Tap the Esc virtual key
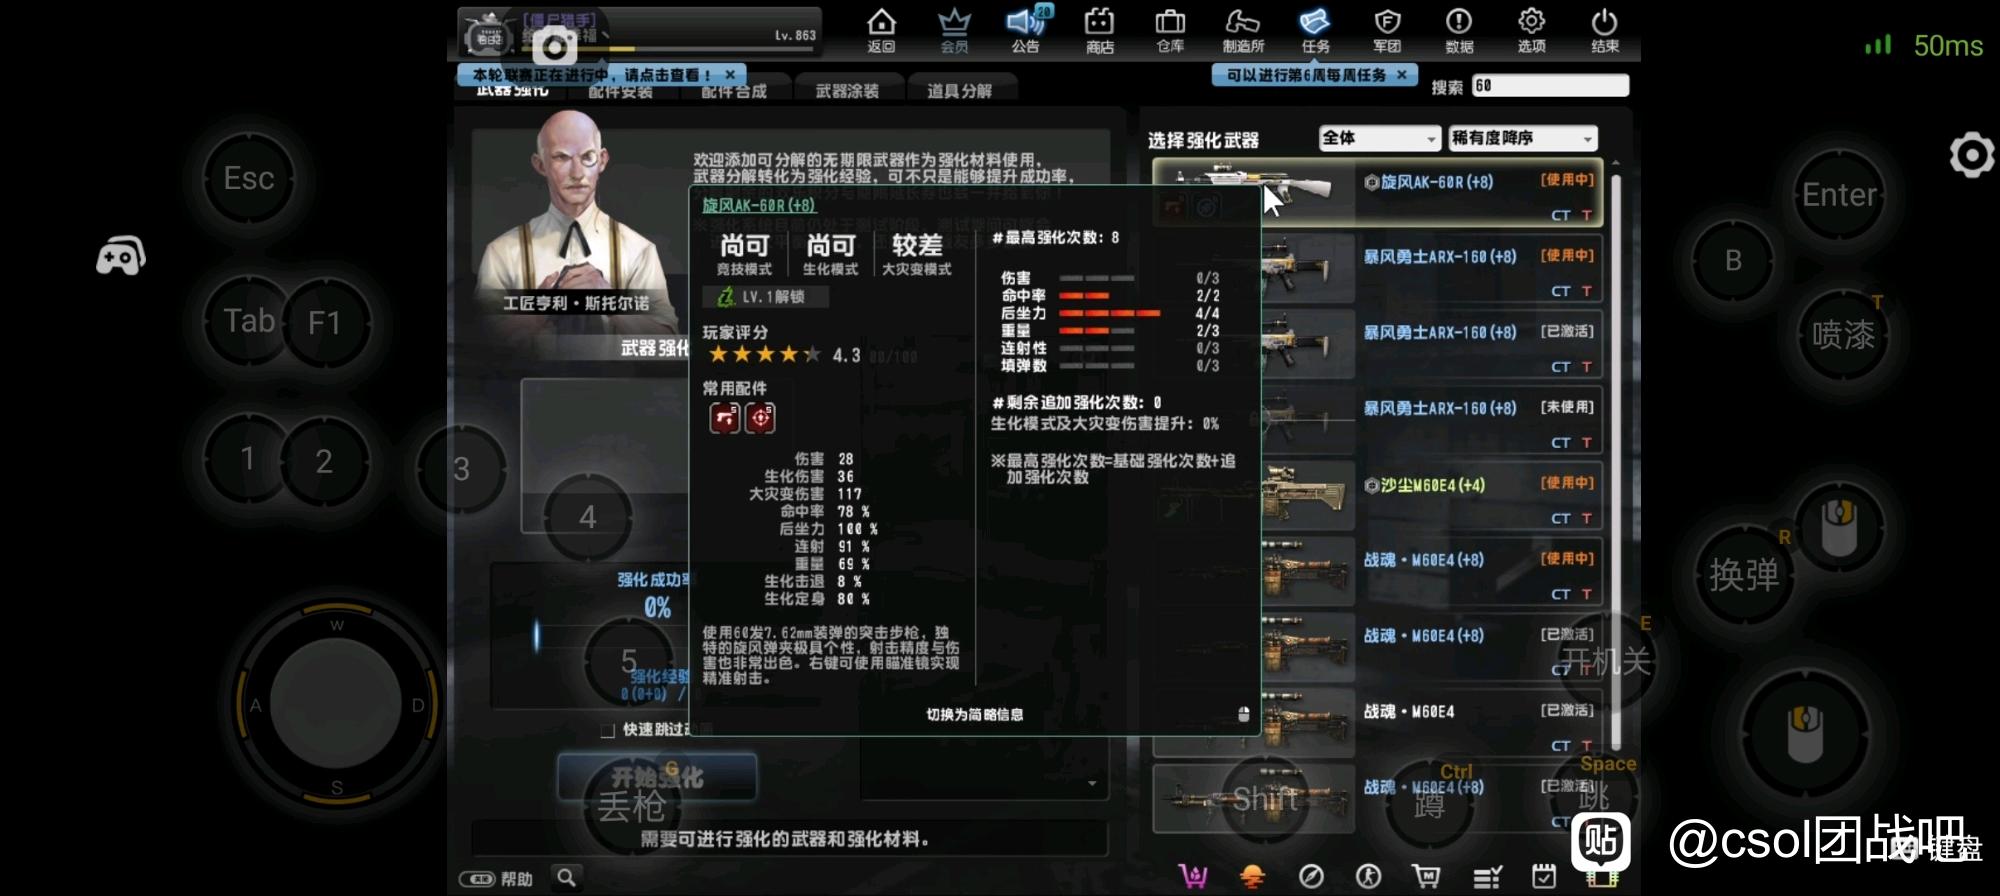Viewport: 2000px width, 896px height. (x=249, y=179)
